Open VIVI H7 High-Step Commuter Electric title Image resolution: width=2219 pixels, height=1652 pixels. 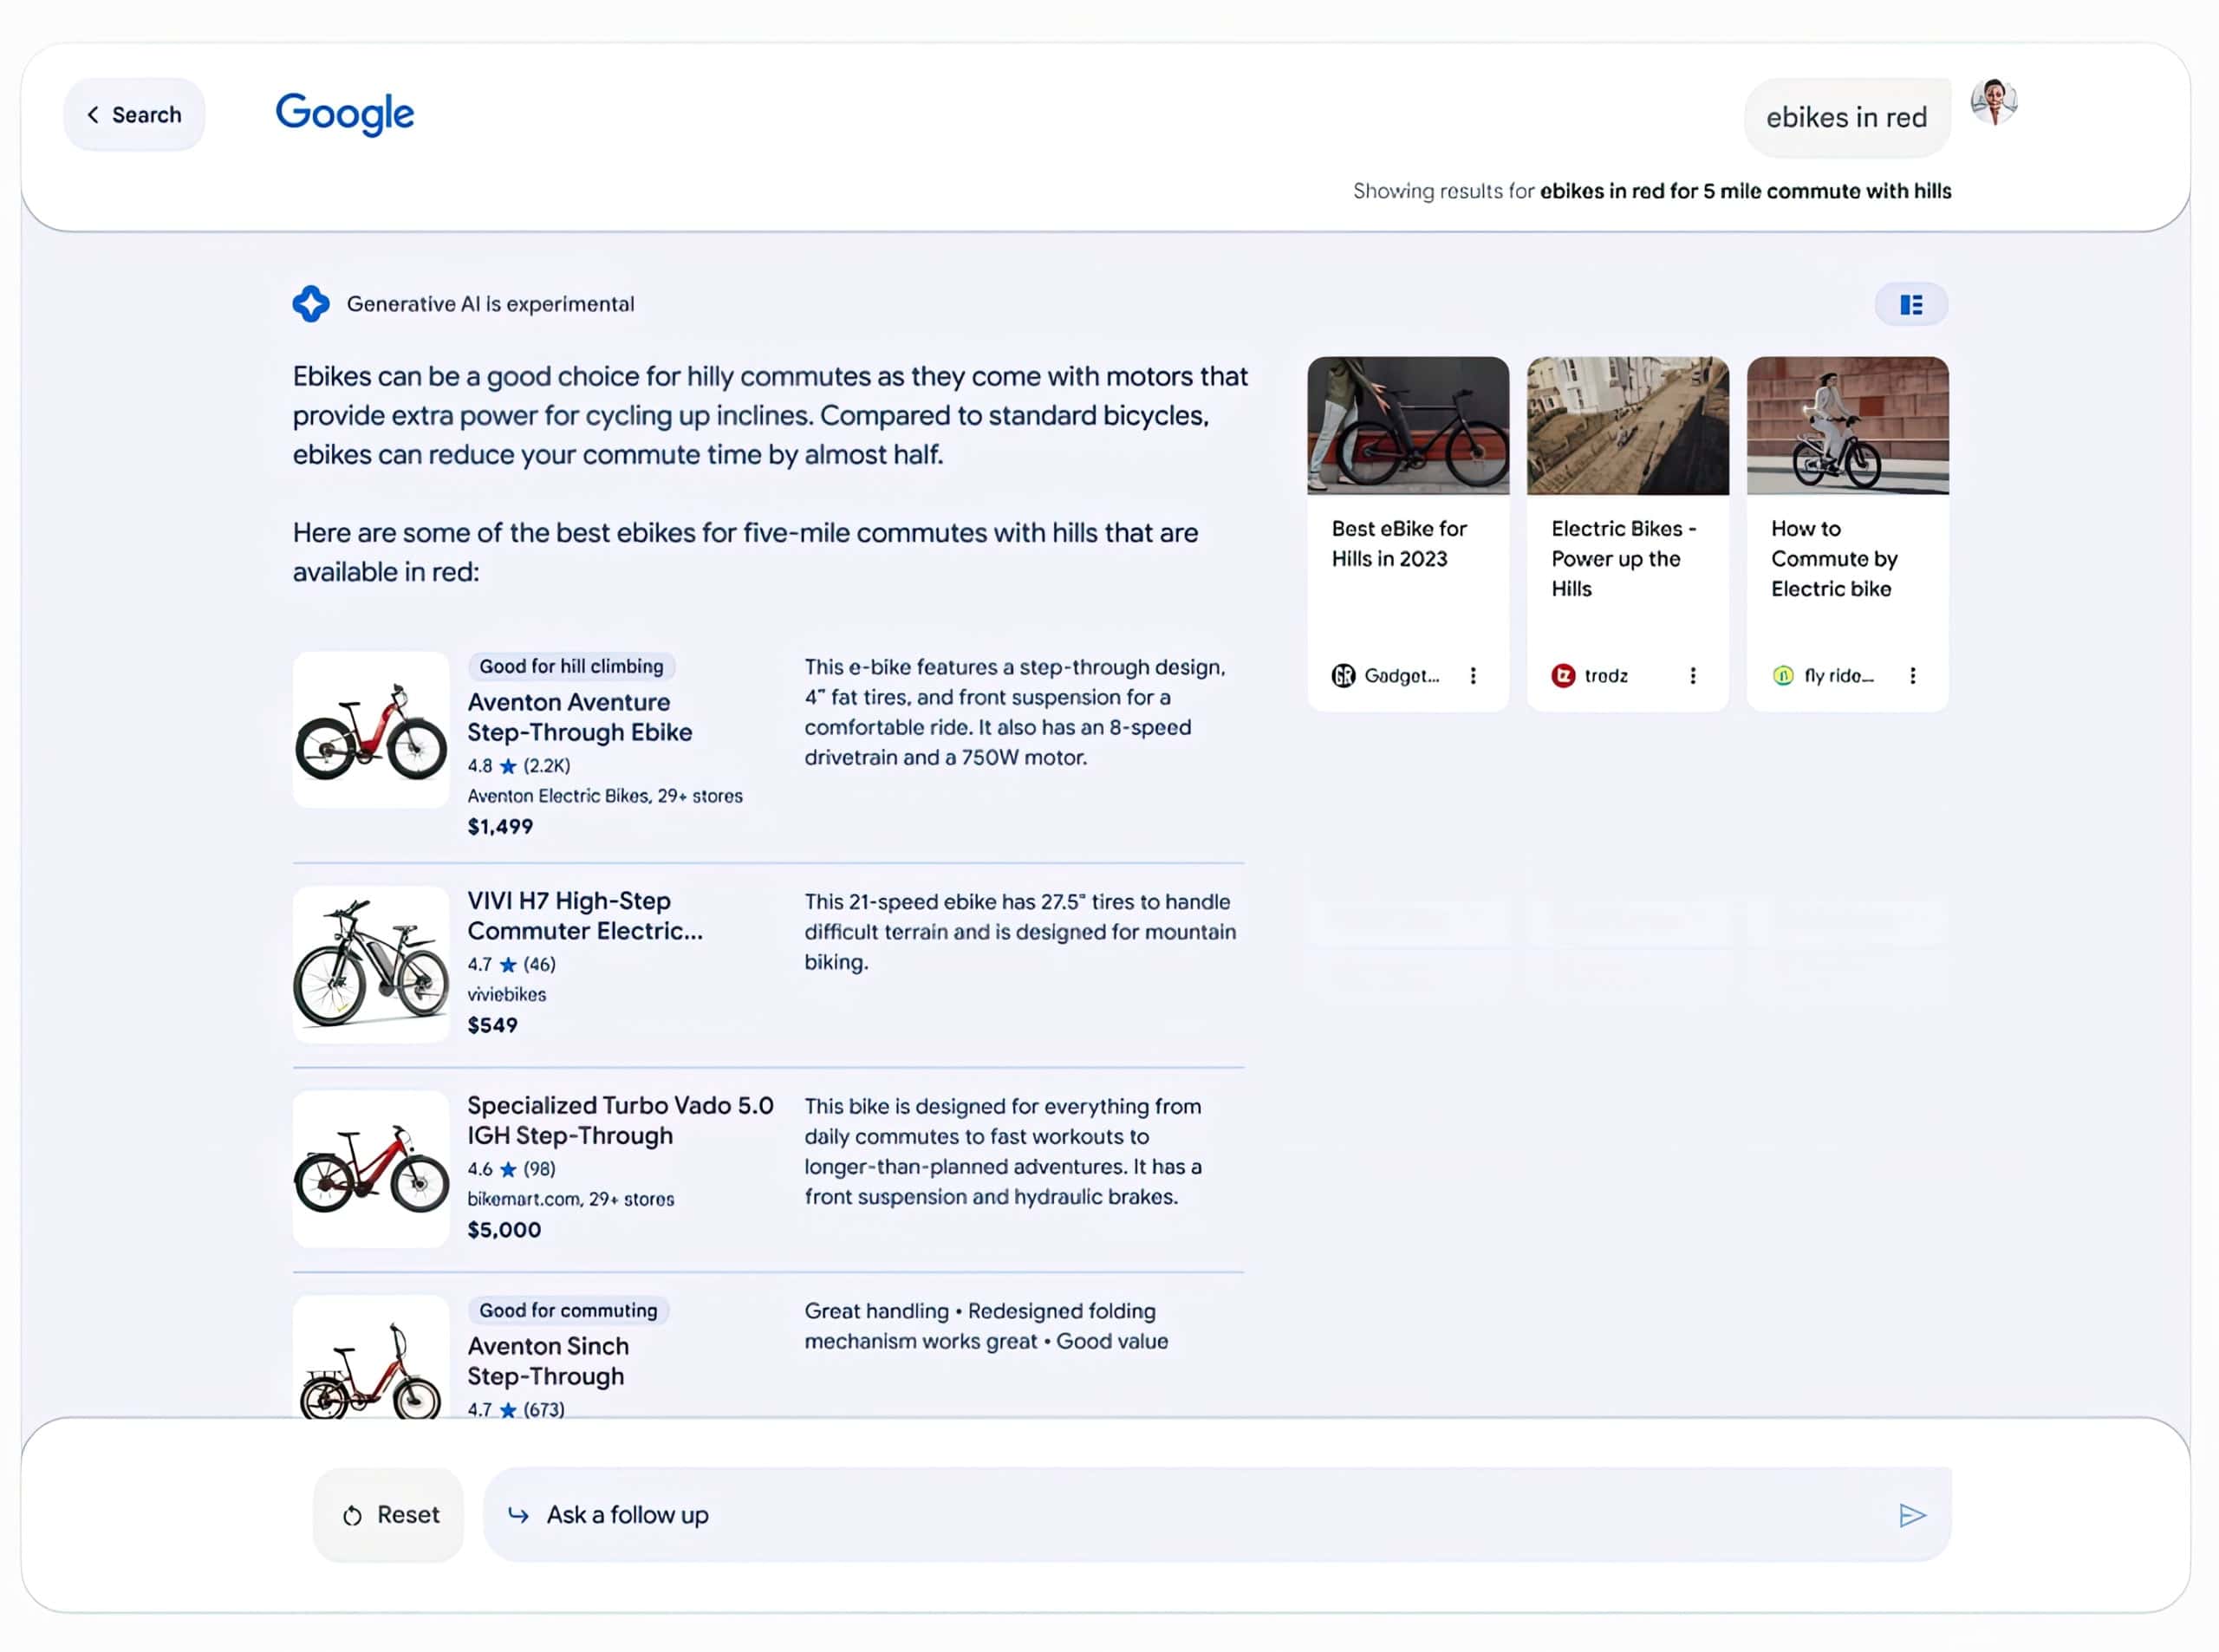(585, 916)
